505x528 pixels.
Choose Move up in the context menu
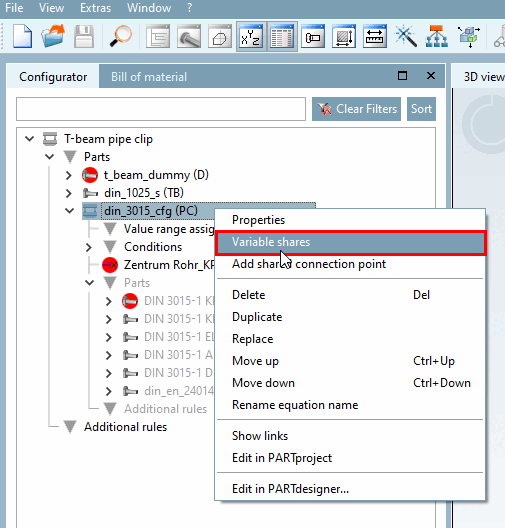pos(350,361)
